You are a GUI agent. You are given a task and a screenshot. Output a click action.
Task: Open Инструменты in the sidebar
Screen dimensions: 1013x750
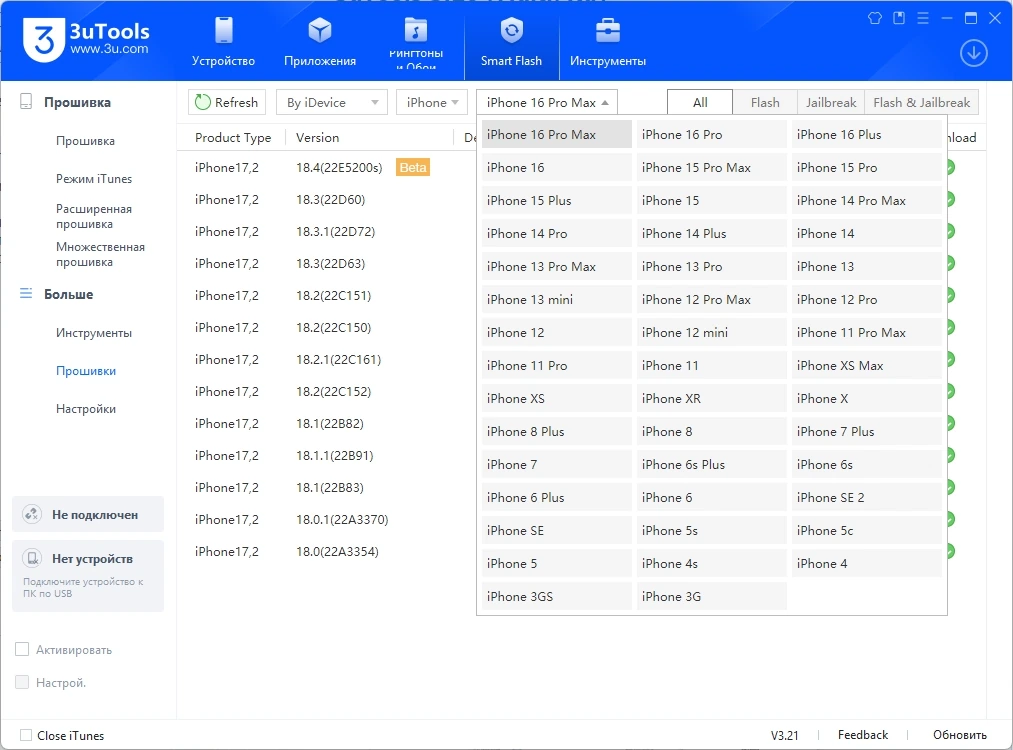(94, 333)
